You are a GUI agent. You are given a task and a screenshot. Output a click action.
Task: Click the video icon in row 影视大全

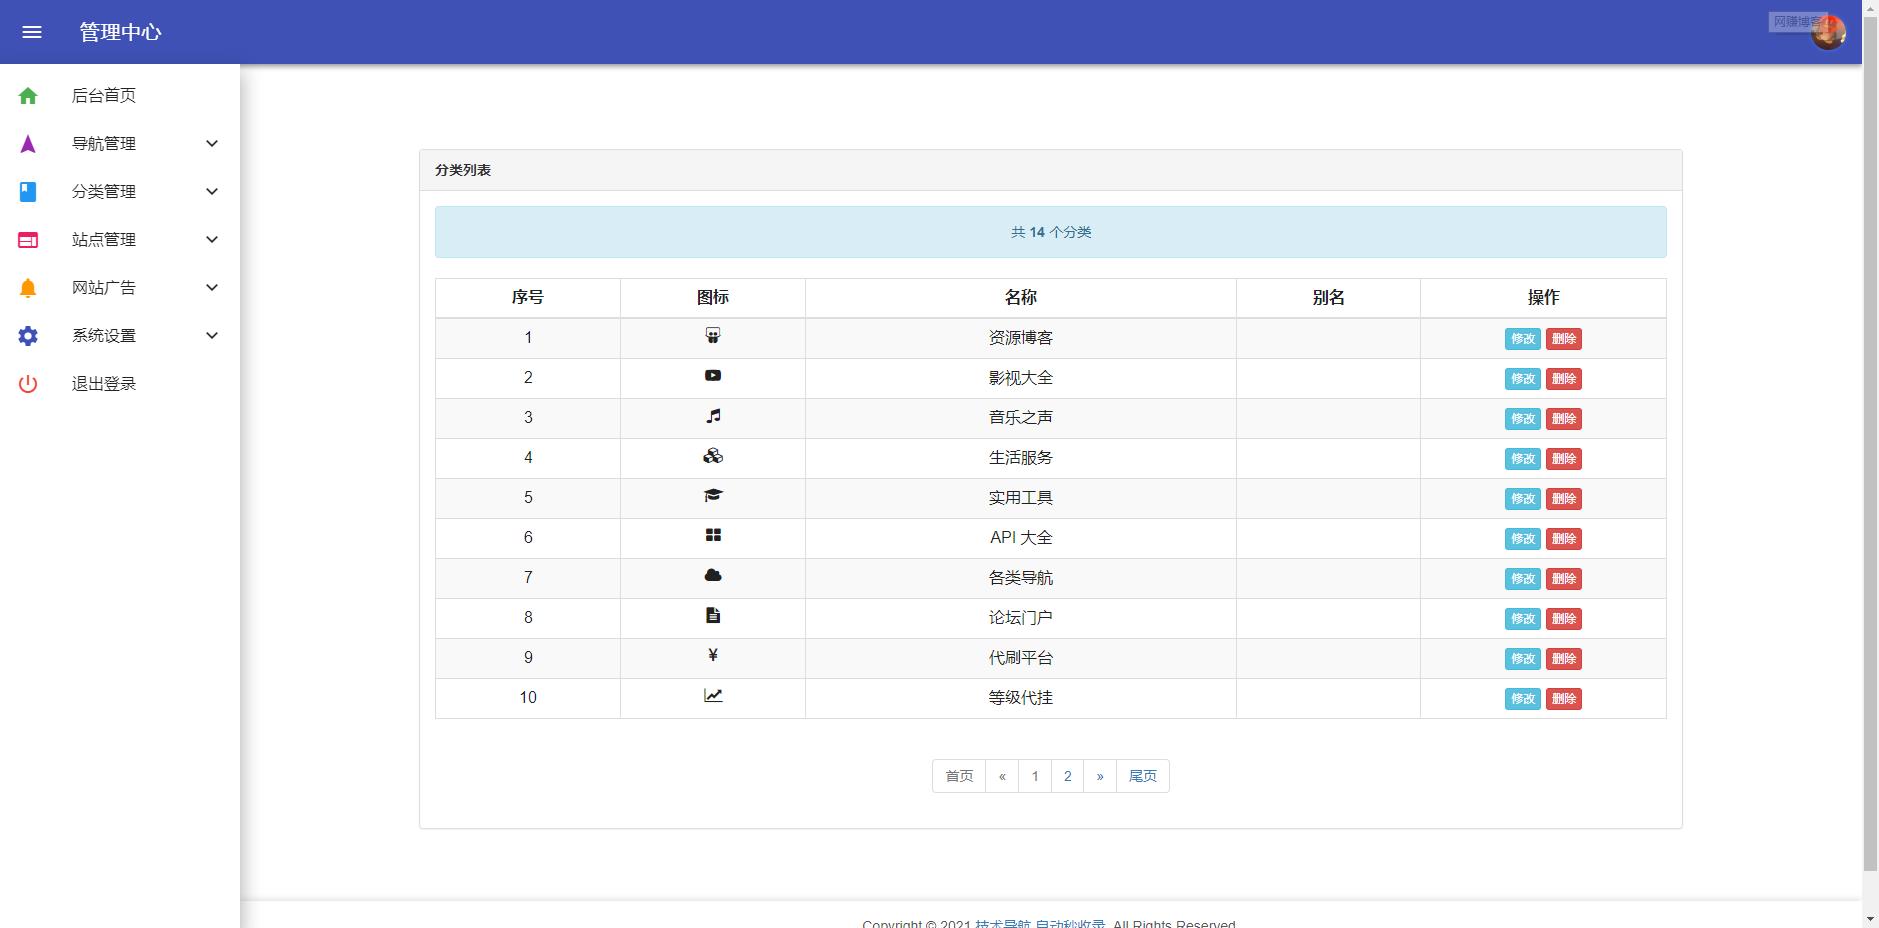(713, 376)
